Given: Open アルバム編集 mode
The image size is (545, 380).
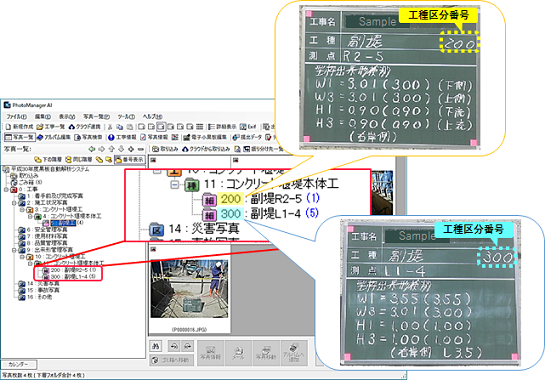Looking at the screenshot, I should tap(54, 137).
